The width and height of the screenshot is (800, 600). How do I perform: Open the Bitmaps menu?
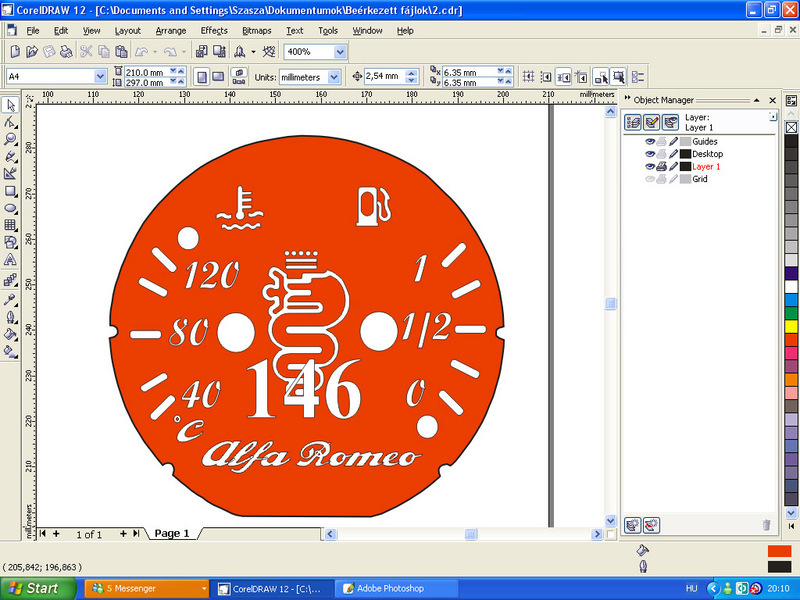(257, 31)
